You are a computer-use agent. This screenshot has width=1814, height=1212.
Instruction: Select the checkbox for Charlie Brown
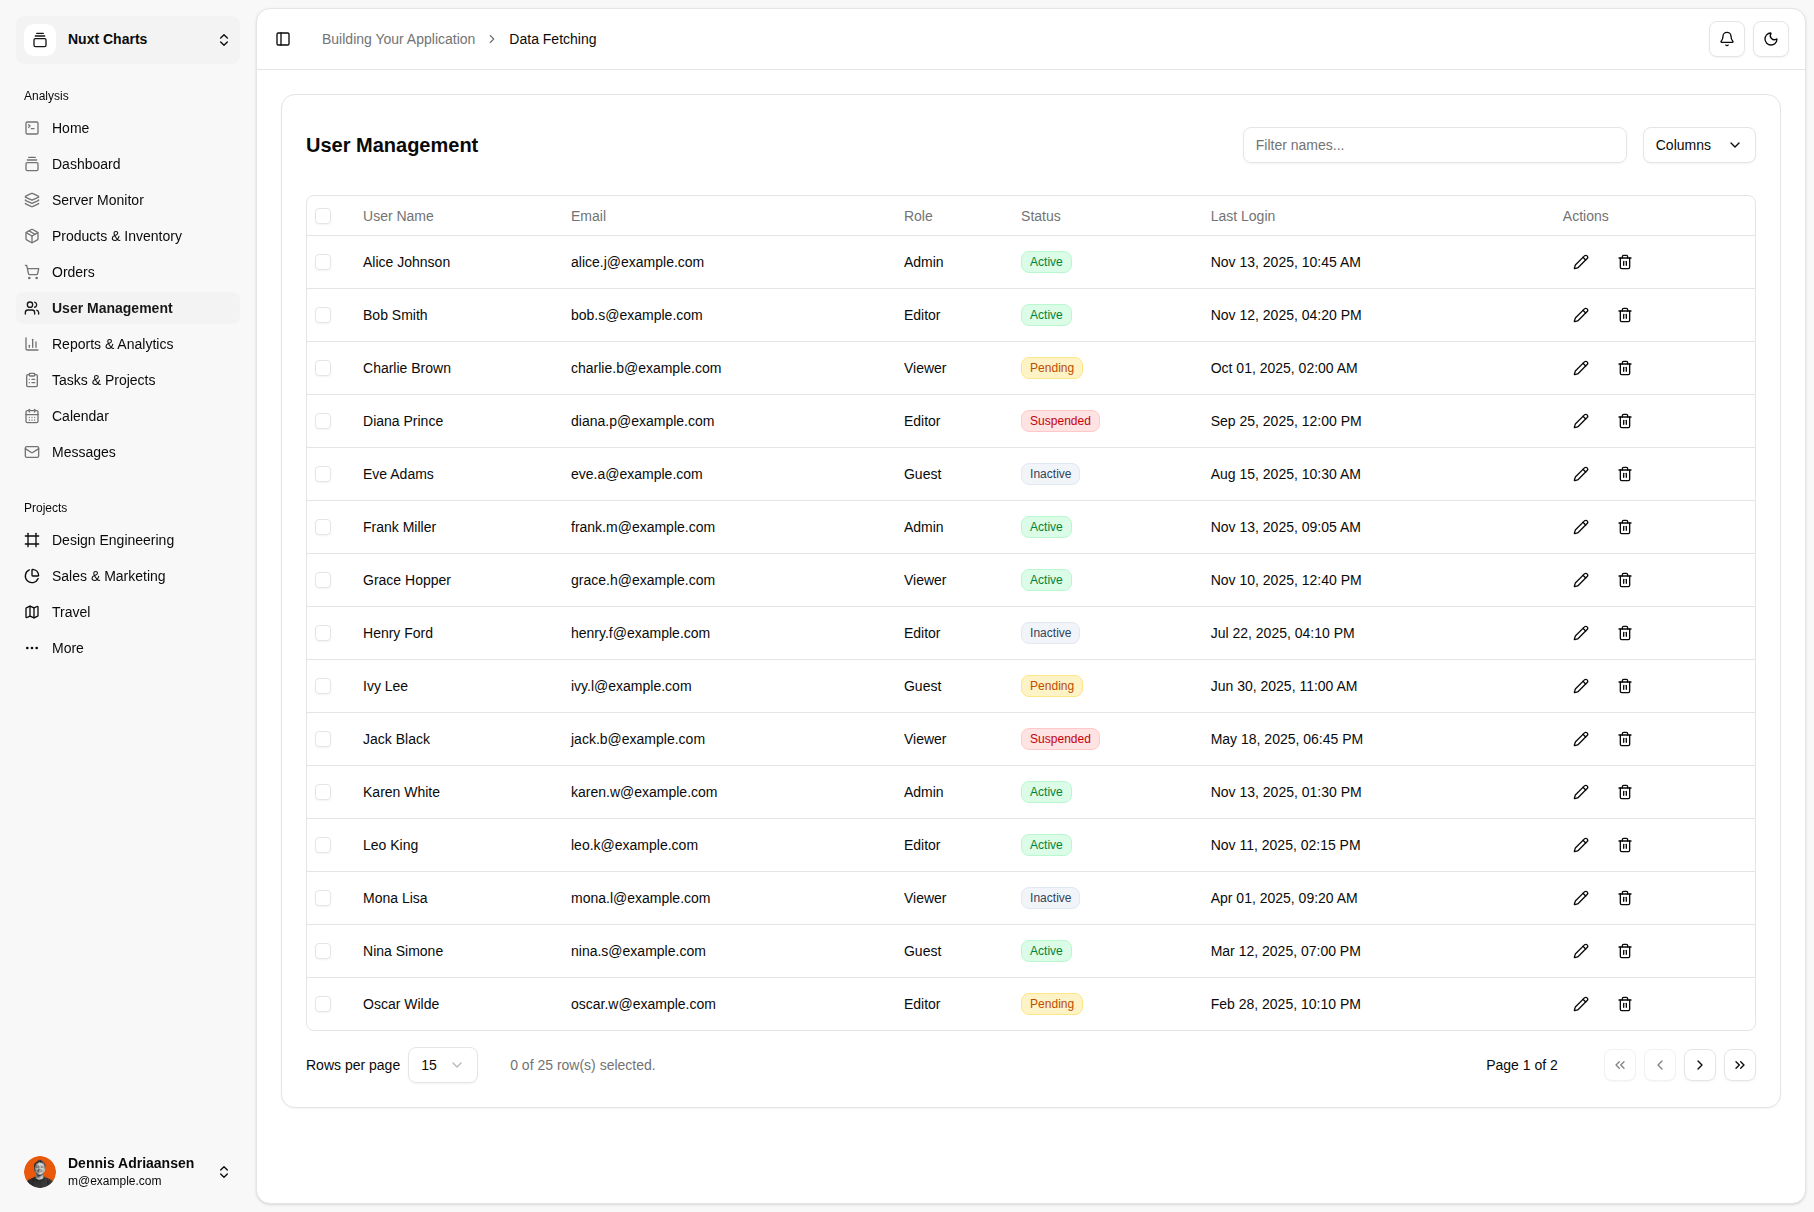pos(323,368)
